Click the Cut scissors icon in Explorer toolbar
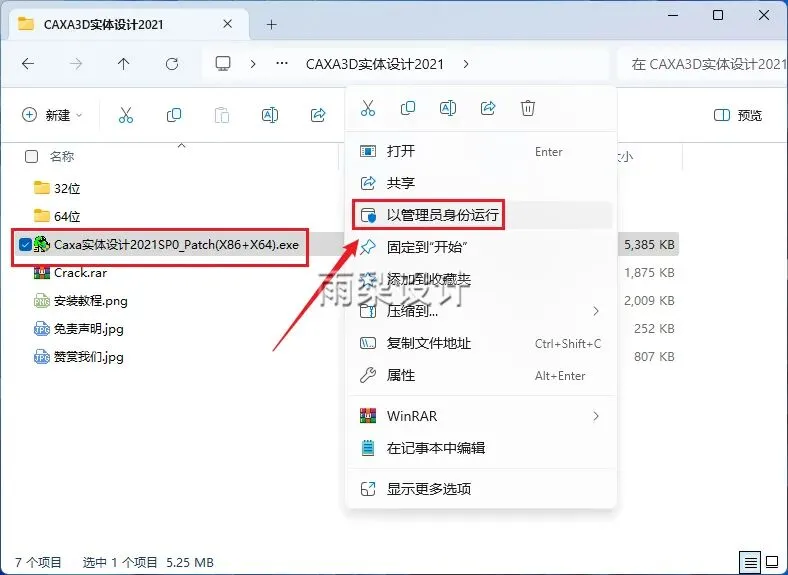 (x=126, y=115)
